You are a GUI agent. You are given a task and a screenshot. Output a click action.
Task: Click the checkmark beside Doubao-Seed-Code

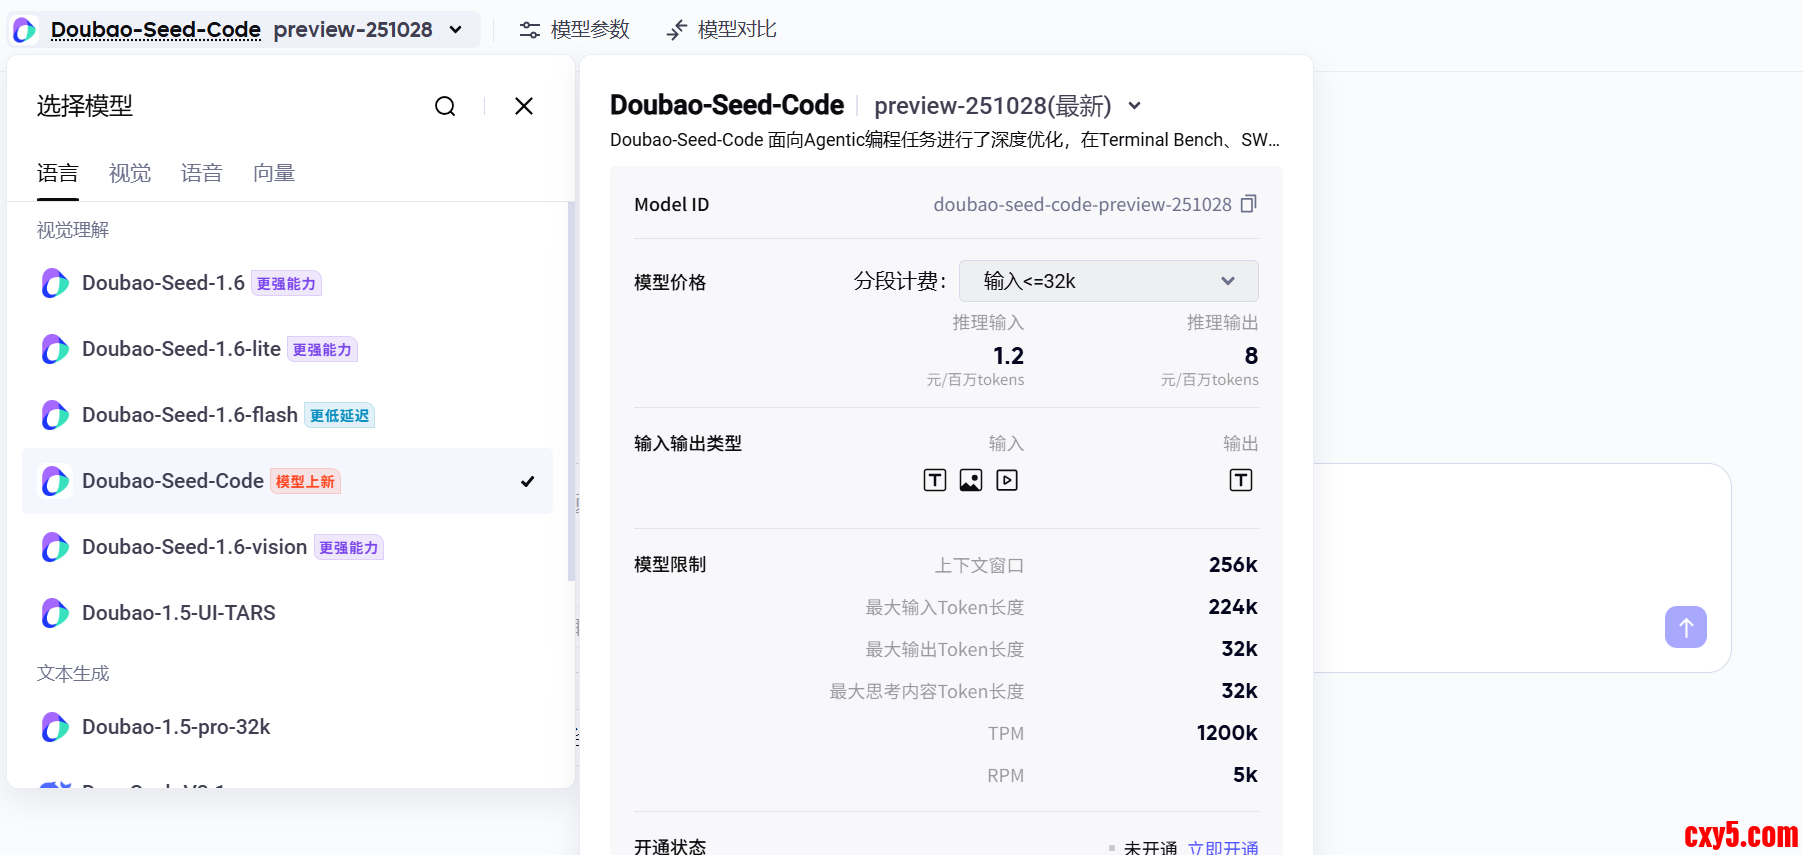[x=528, y=481]
